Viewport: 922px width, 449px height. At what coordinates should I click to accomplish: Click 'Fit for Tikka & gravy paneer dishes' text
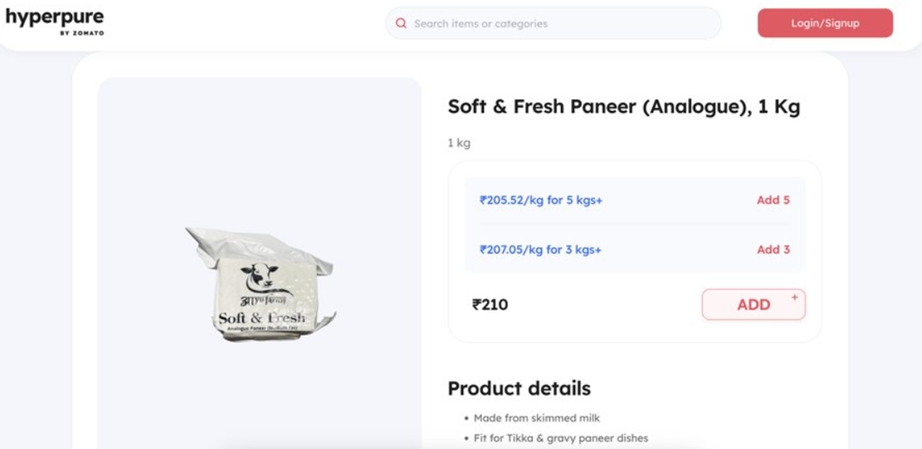coord(561,438)
